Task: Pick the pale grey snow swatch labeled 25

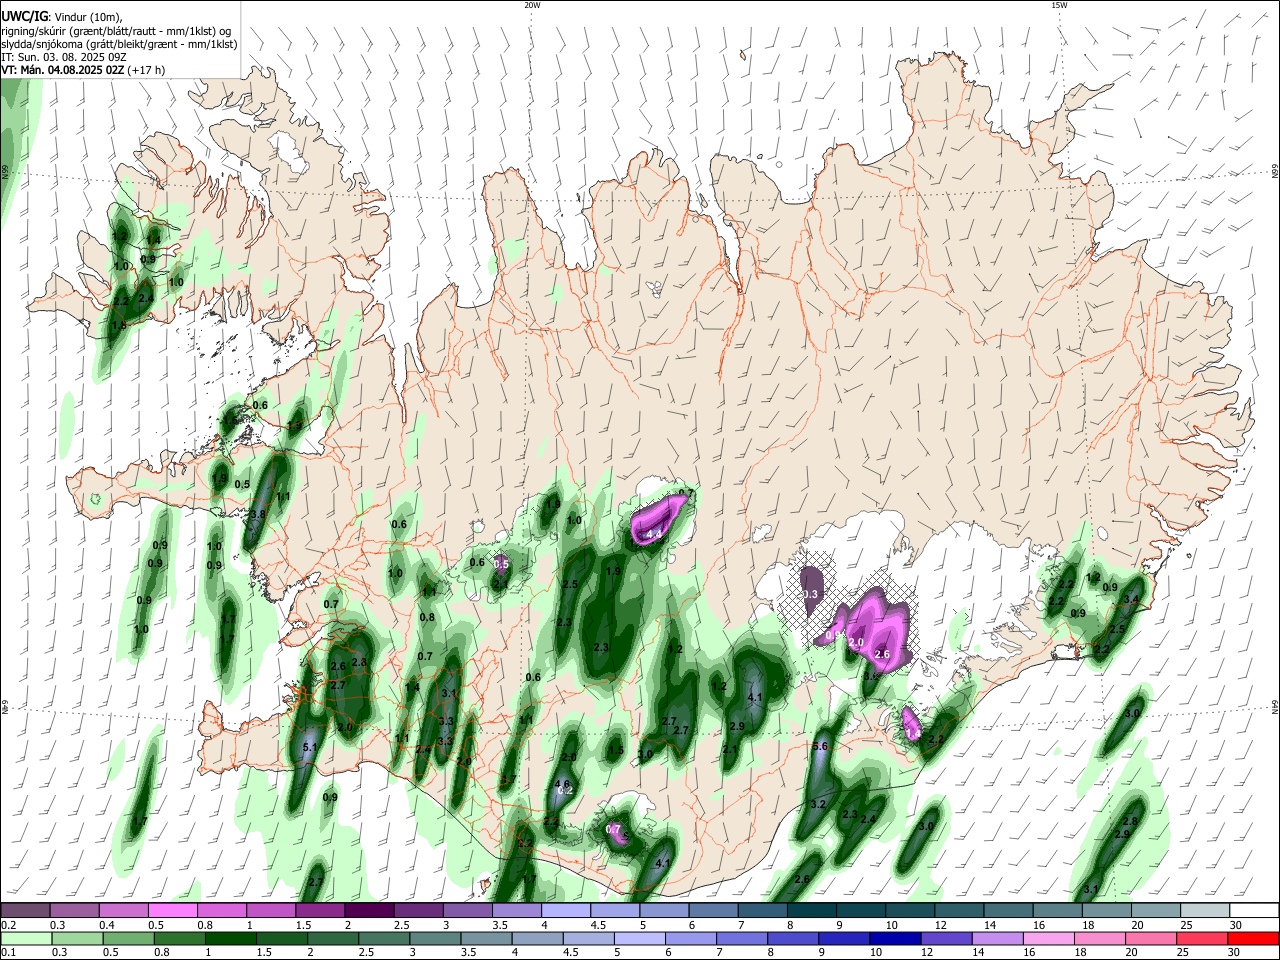Action: click(1205, 910)
